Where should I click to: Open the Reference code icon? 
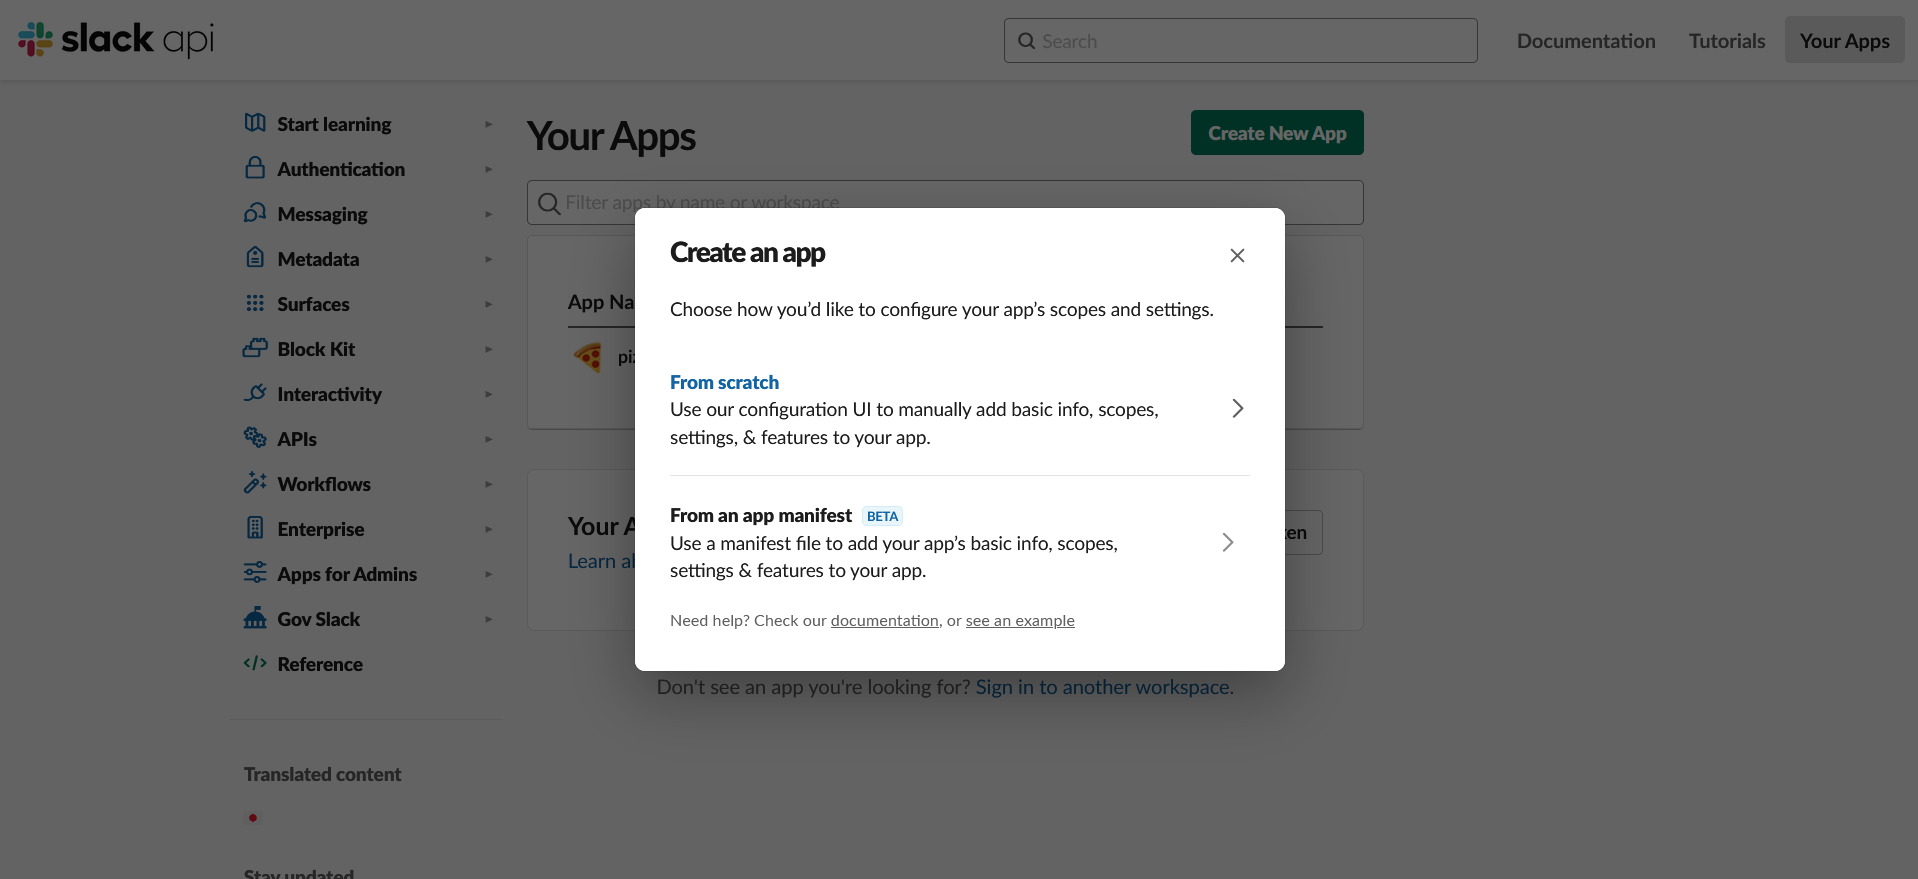coord(253,663)
